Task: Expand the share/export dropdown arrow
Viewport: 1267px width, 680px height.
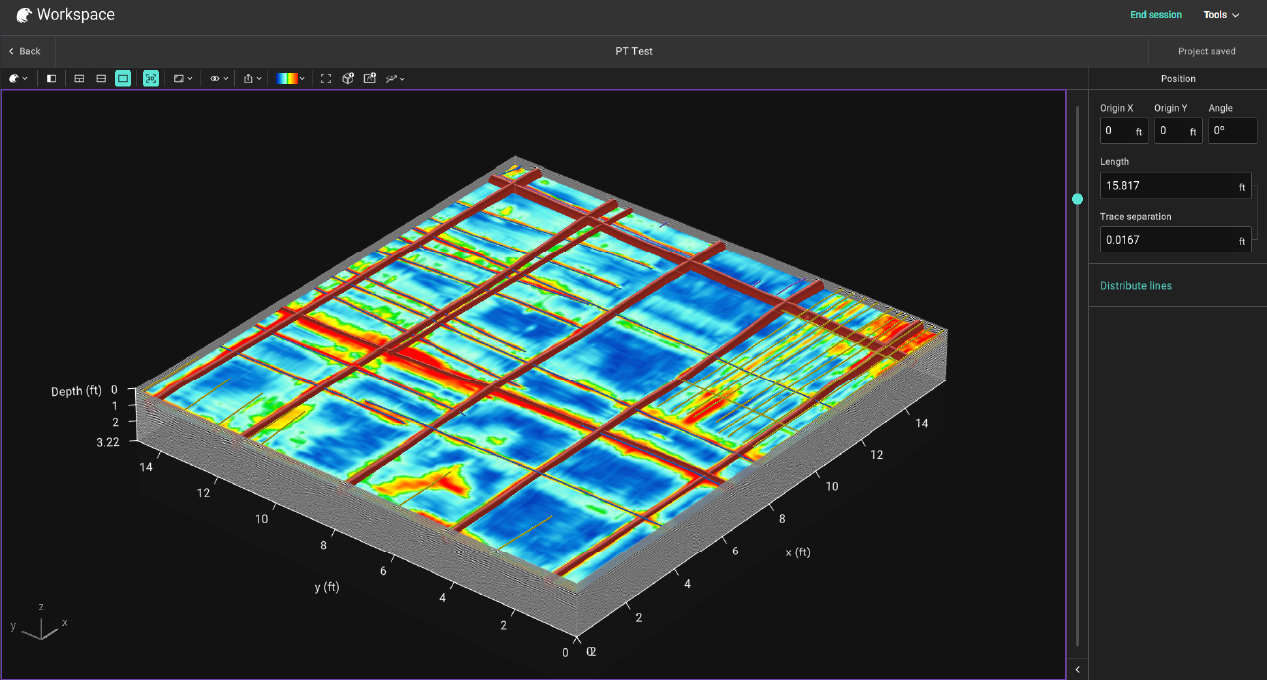Action: pyautogui.click(x=257, y=78)
